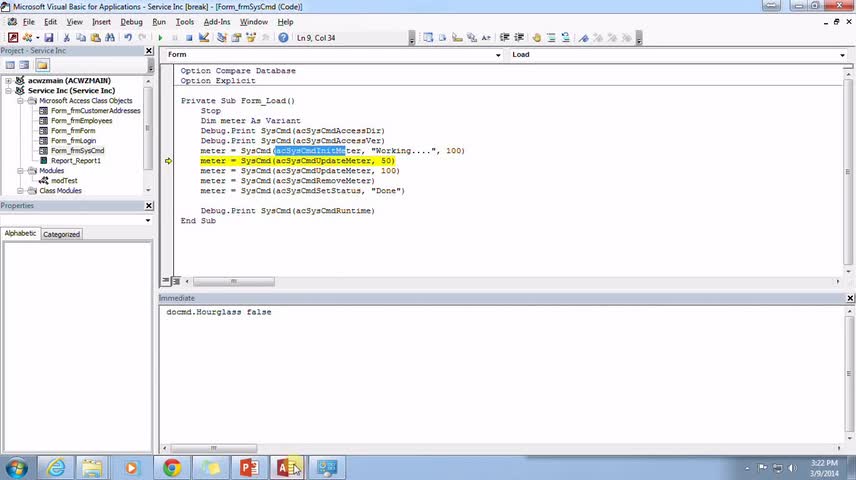Viewport: 856px width, 480px height.
Task: Select Form_frmEmployees in project tree
Action: (x=81, y=121)
